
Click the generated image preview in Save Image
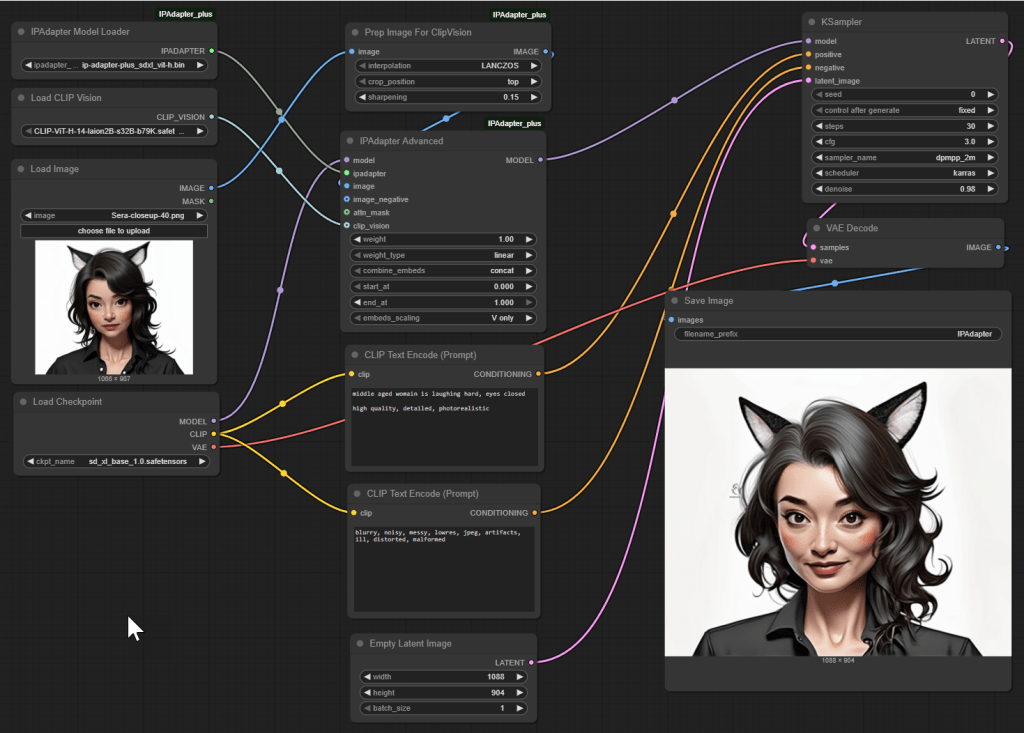[x=838, y=512]
